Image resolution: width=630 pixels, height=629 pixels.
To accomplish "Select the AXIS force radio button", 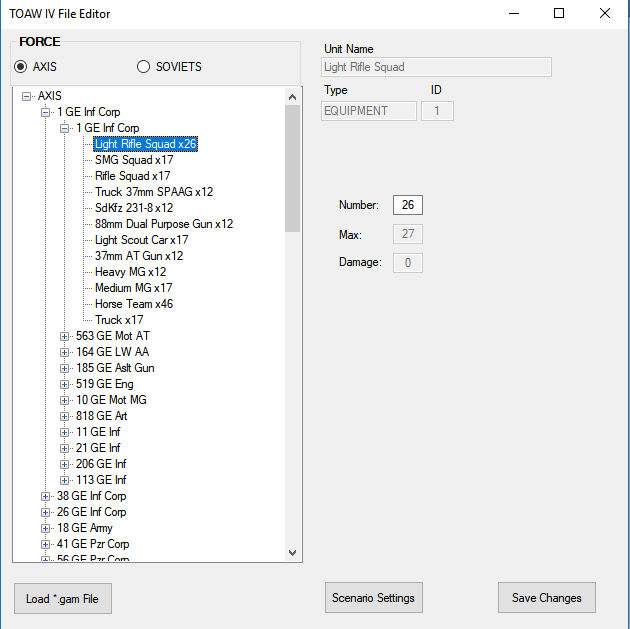I will click(x=20, y=66).
